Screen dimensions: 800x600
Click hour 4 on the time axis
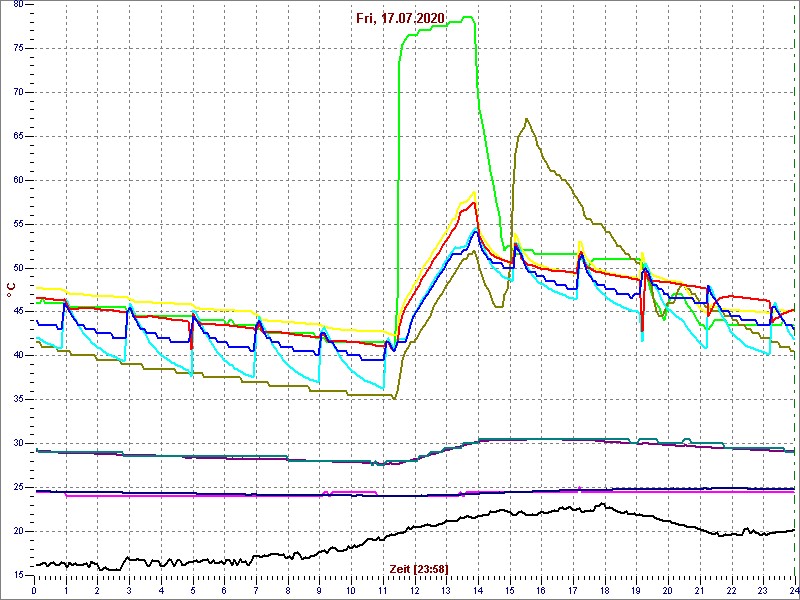click(161, 591)
